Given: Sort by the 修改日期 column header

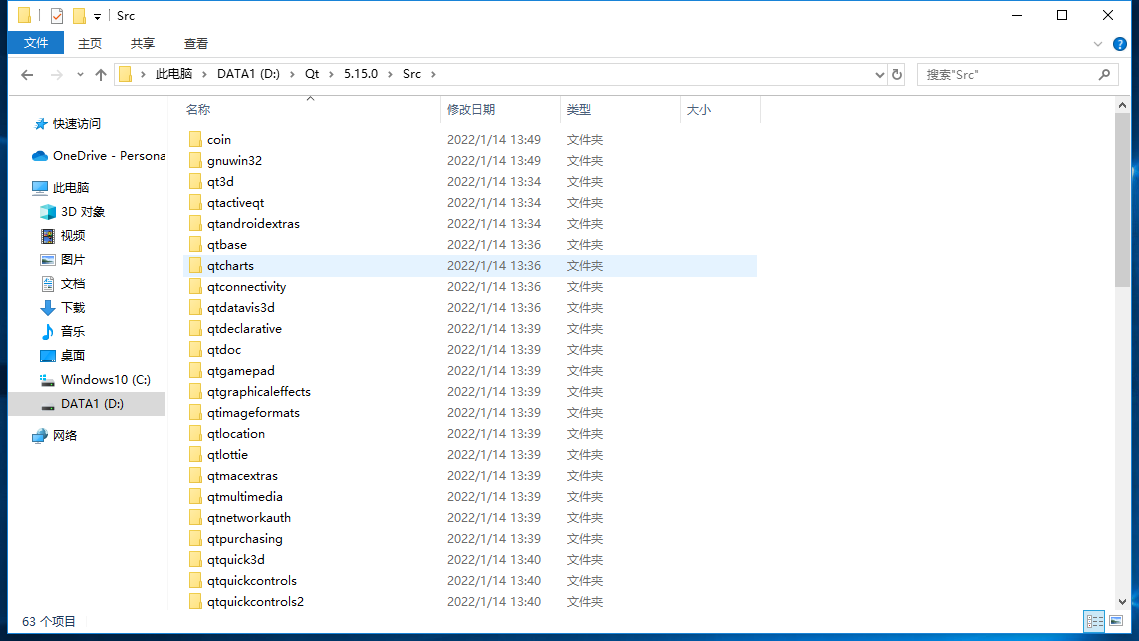Looking at the screenshot, I should 500,110.
